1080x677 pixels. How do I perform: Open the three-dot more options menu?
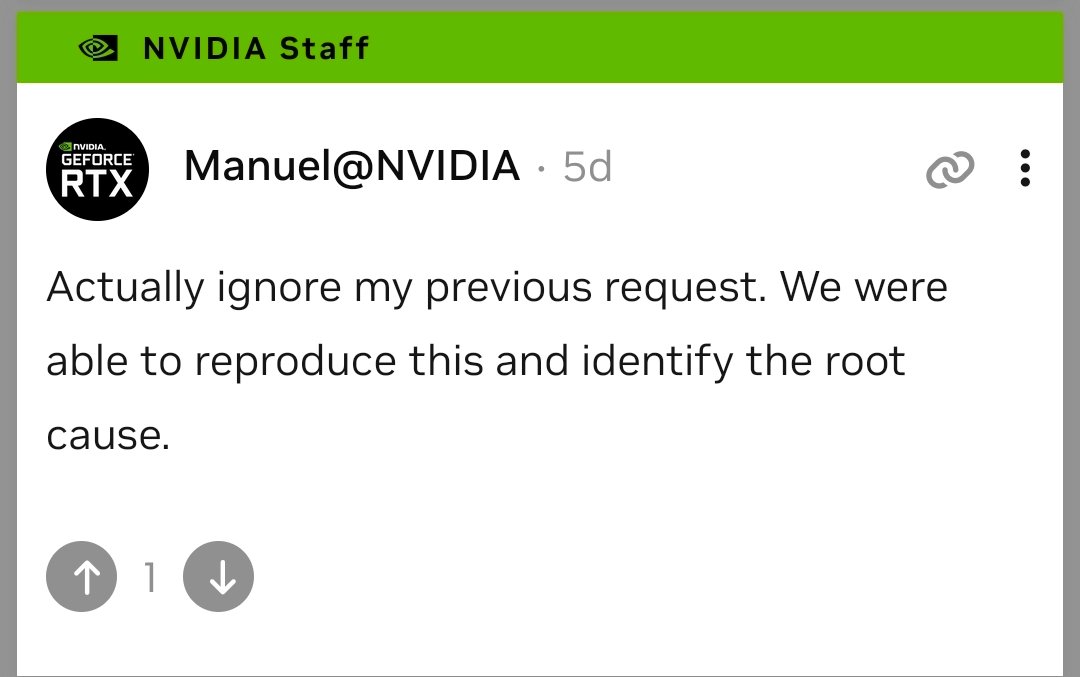click(x=1024, y=169)
